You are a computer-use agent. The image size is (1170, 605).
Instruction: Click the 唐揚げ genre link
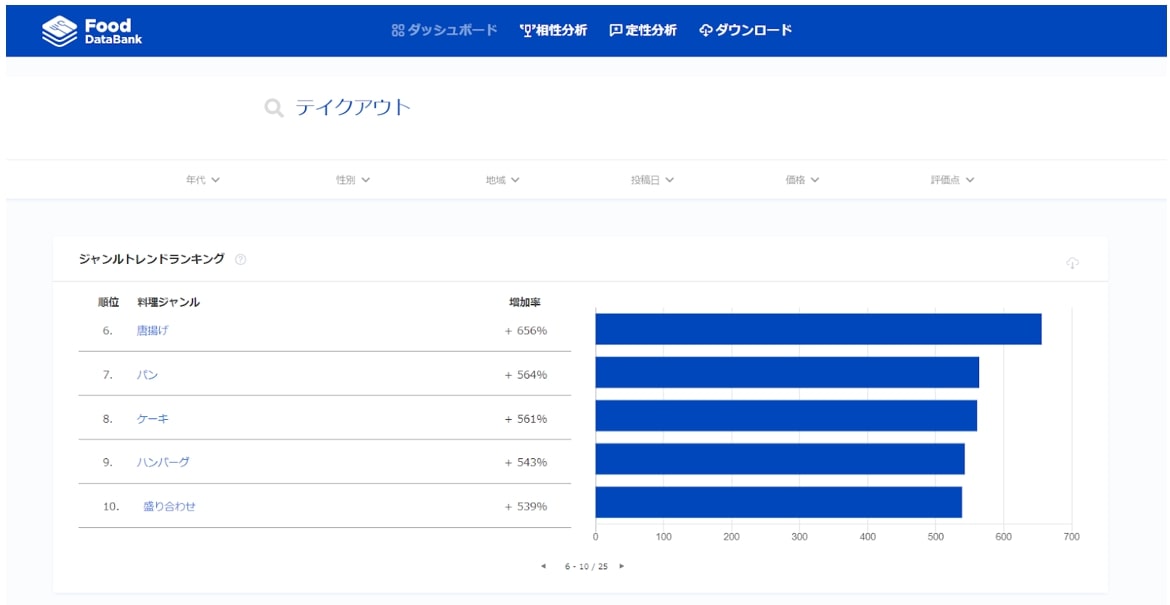point(153,330)
